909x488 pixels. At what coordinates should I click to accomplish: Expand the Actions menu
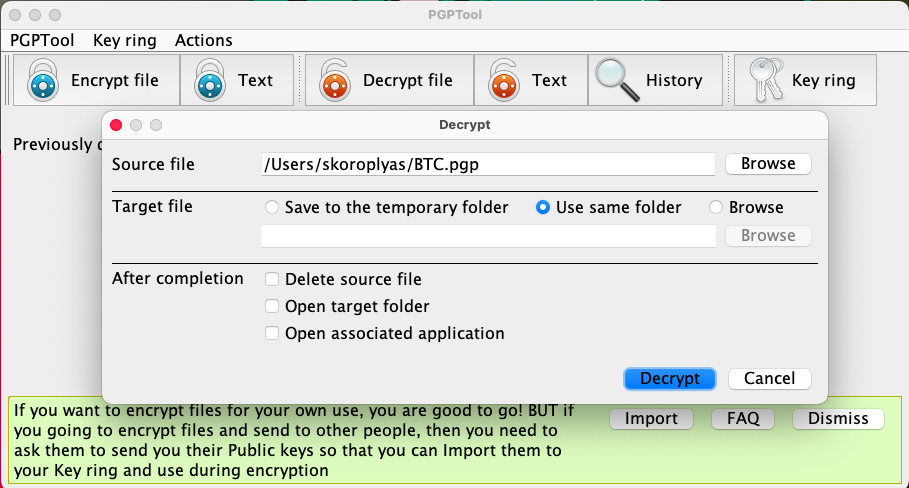pos(203,40)
